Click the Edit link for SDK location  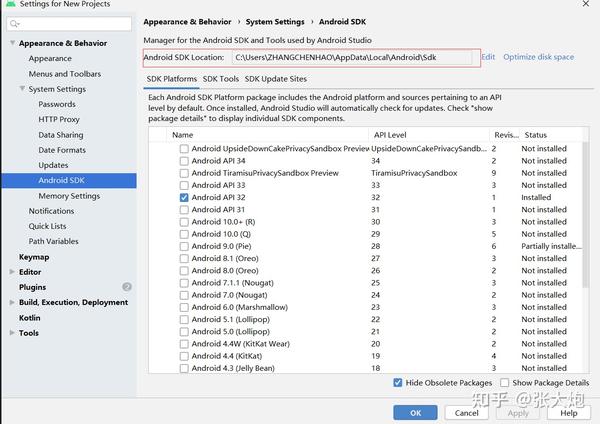tap(488, 58)
